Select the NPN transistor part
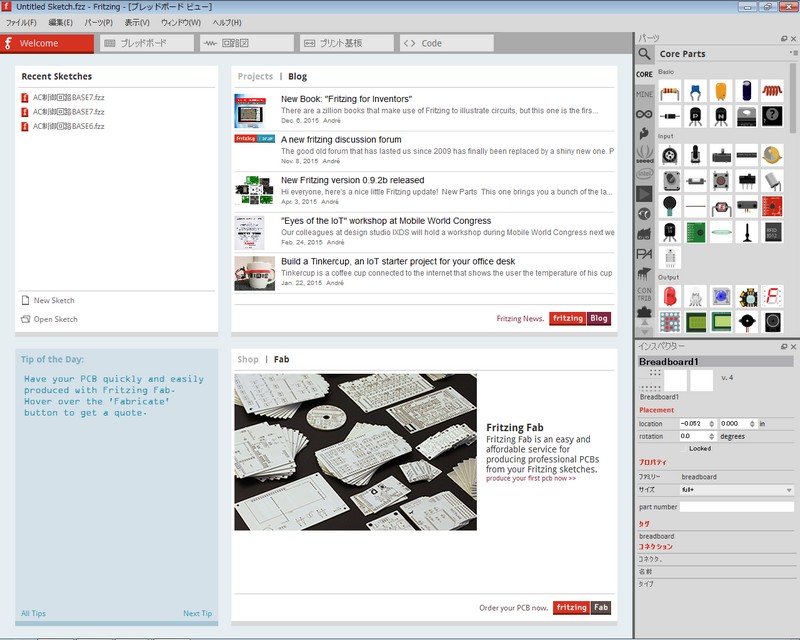Image resolution: width=800 pixels, height=640 pixels. (721, 116)
